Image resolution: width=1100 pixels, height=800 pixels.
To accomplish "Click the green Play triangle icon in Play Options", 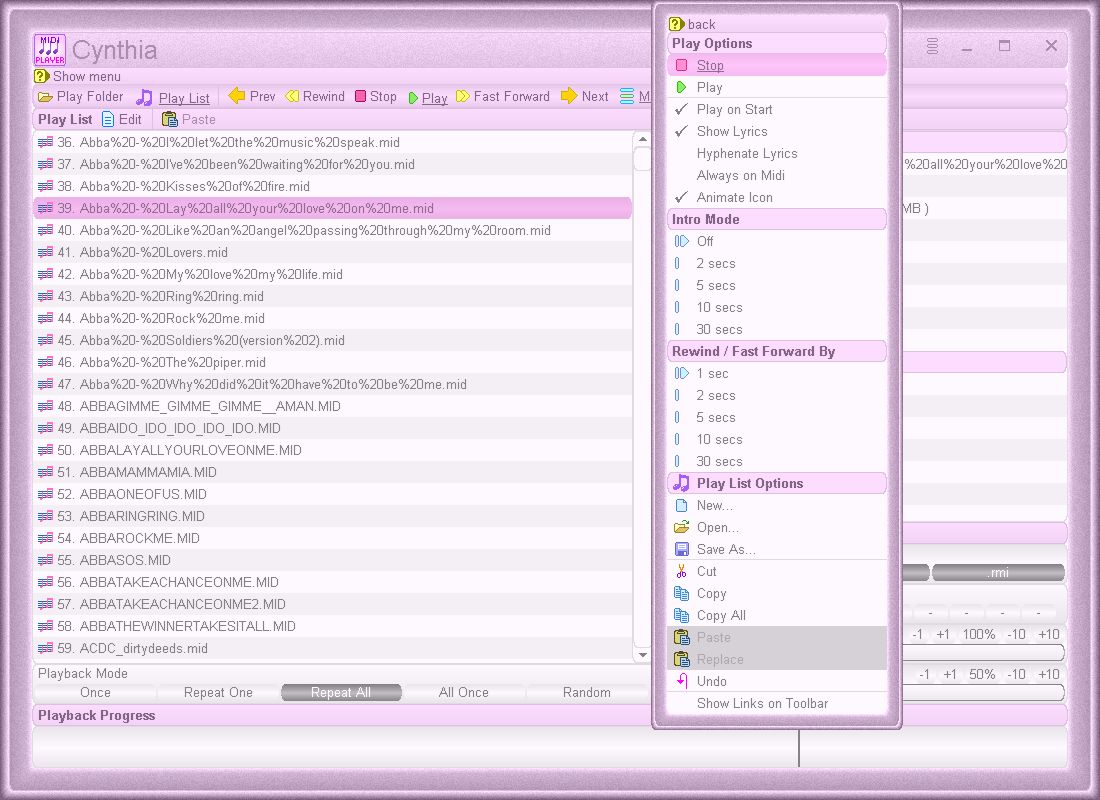I will tap(681, 87).
